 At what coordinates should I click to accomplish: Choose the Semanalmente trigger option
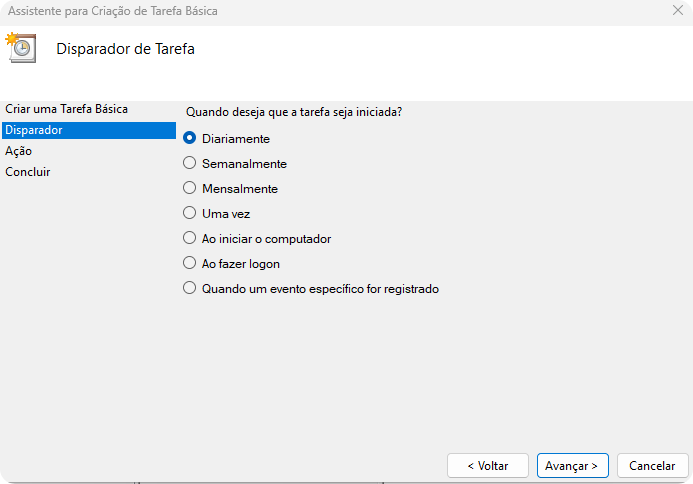[190, 163]
